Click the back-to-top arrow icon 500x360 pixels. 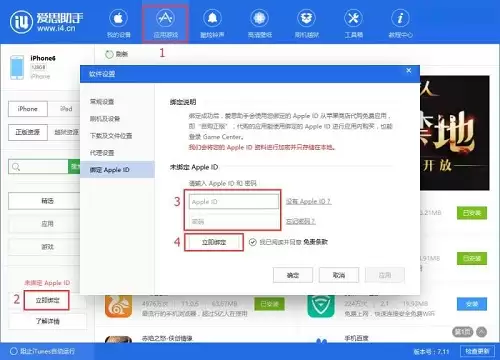click(x=481, y=332)
